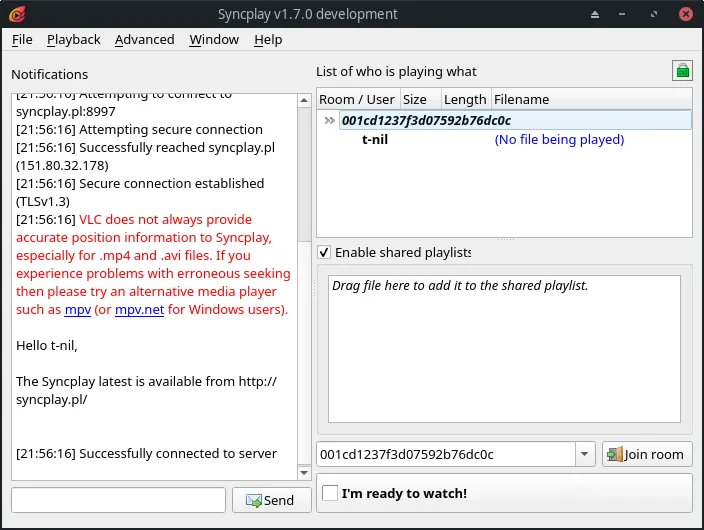
Task: Toggle Enable shared playlists checkbox
Action: (324, 252)
